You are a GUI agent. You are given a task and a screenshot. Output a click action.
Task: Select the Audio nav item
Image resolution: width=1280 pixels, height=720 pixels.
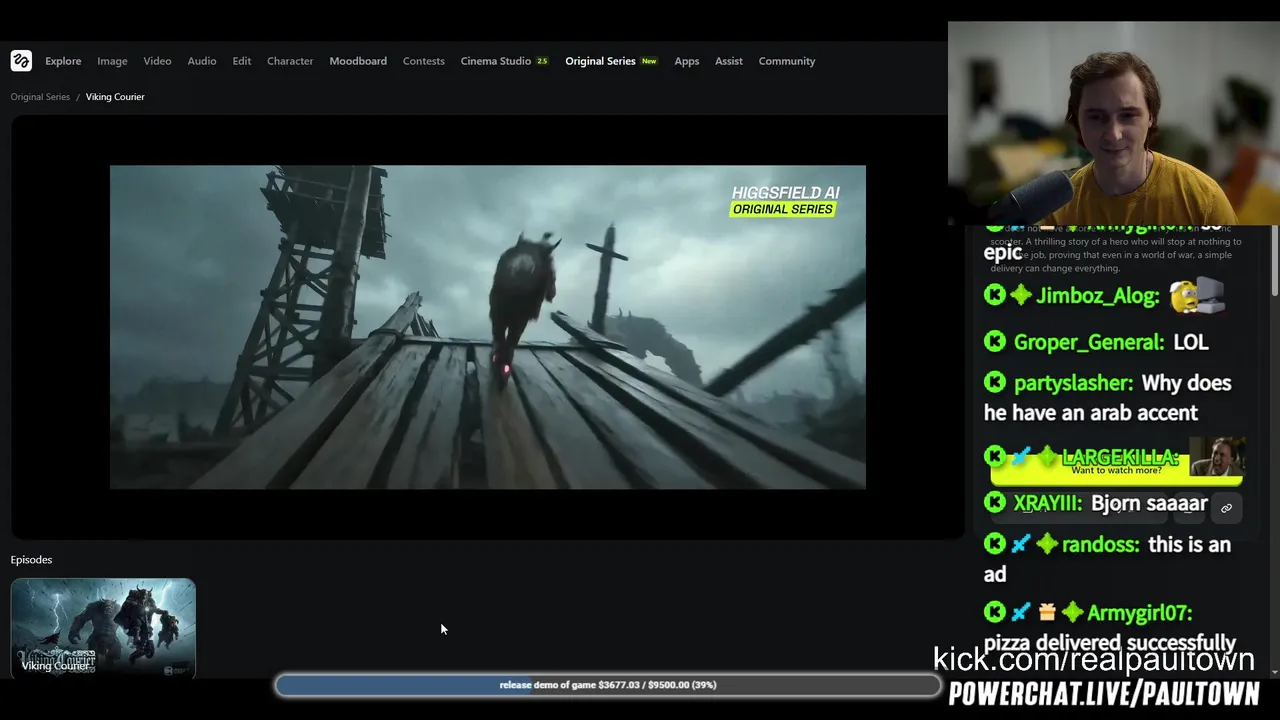(202, 61)
